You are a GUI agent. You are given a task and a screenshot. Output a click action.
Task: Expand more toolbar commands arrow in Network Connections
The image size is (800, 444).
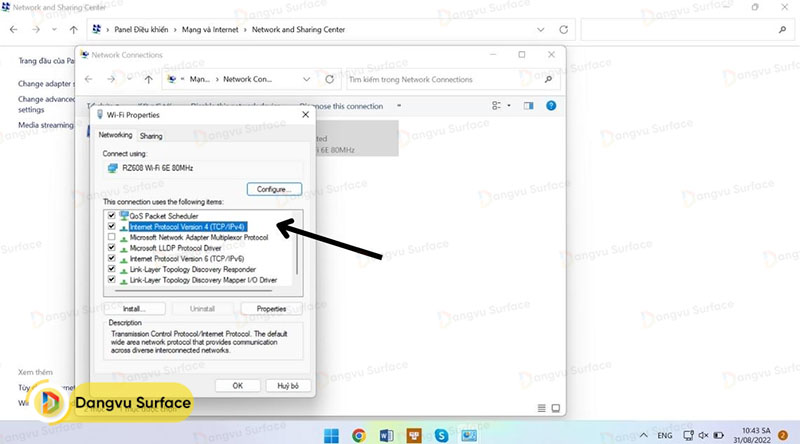(399, 106)
